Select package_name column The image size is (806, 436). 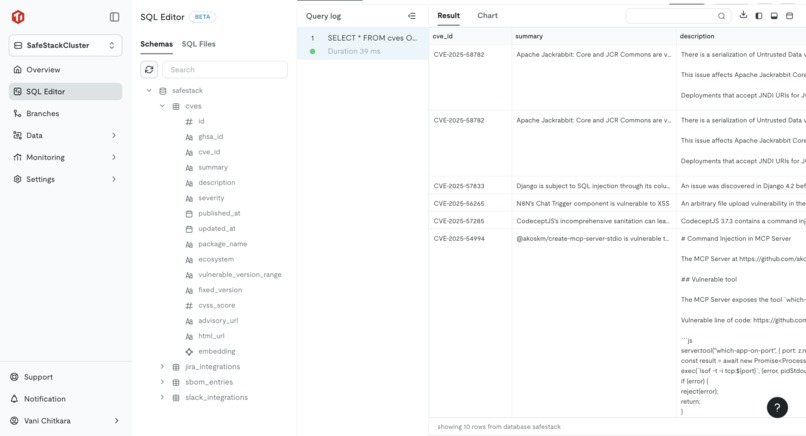pos(223,244)
